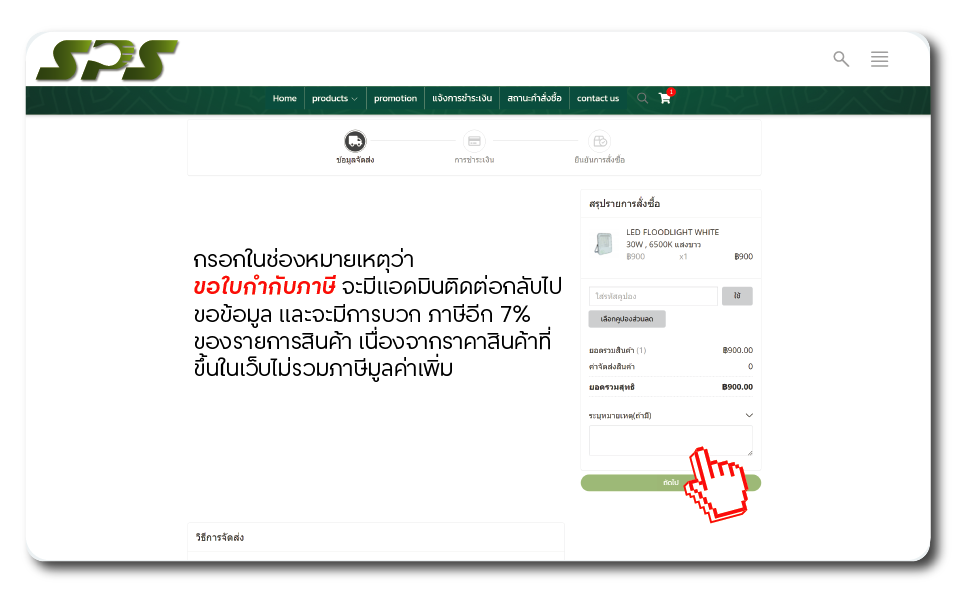Click the contact us link
960x599 pixels.
click(x=598, y=98)
